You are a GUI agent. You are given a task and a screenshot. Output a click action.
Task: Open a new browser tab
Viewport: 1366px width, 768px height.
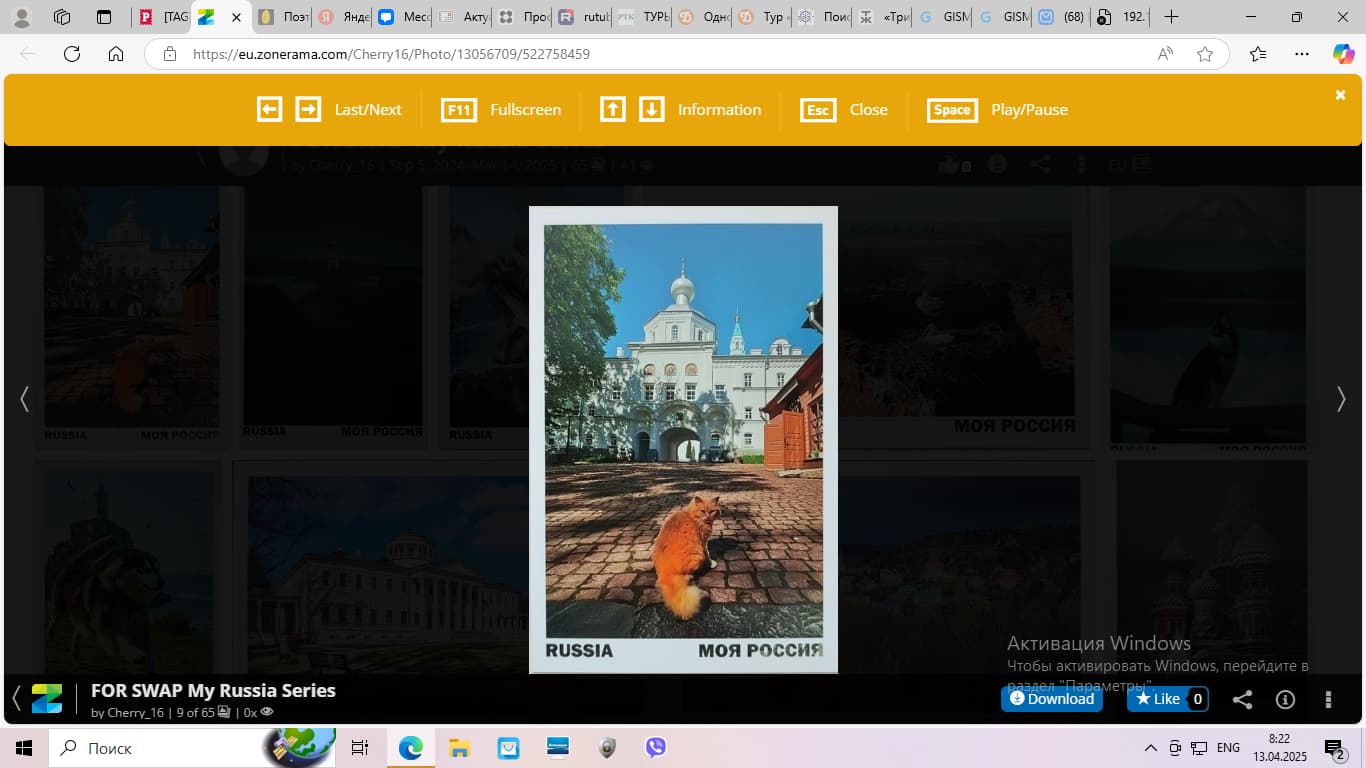click(1172, 17)
